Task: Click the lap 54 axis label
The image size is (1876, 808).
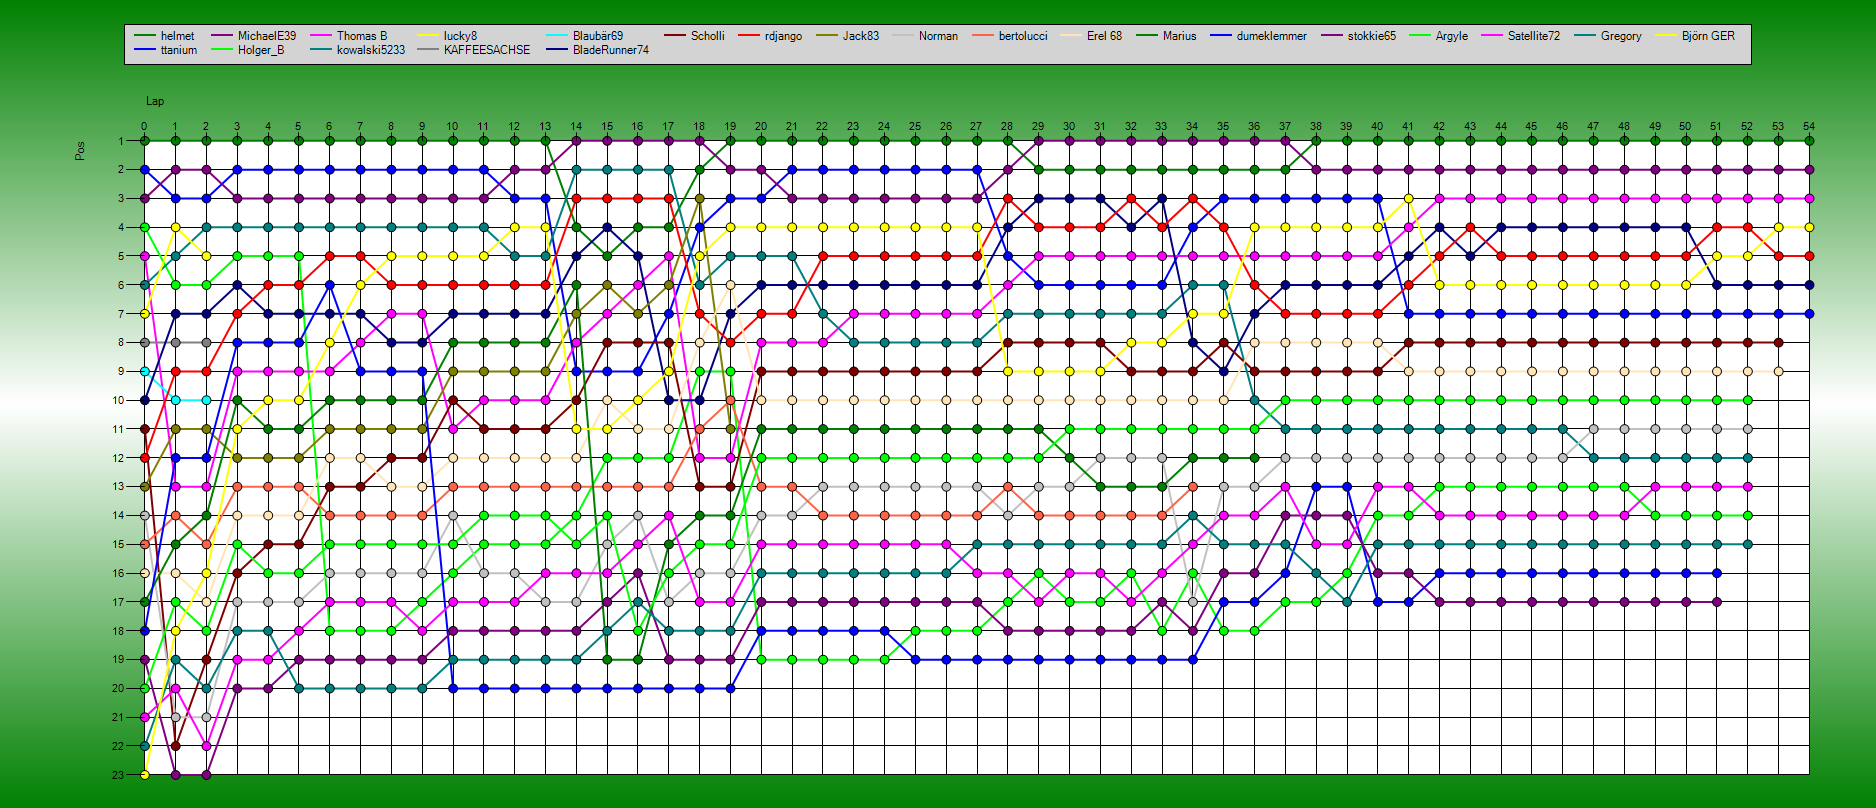Action: click(1808, 126)
